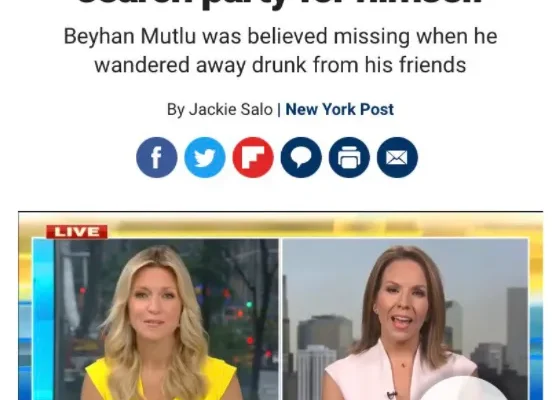Open the New York Post source link
The width and height of the screenshot is (552, 400).
tap(339, 109)
